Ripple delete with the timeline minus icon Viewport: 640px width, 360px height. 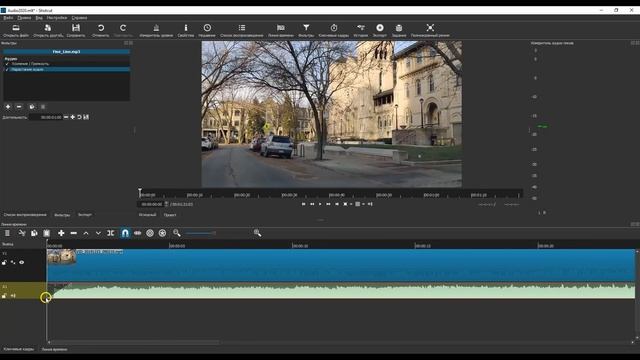(73, 233)
